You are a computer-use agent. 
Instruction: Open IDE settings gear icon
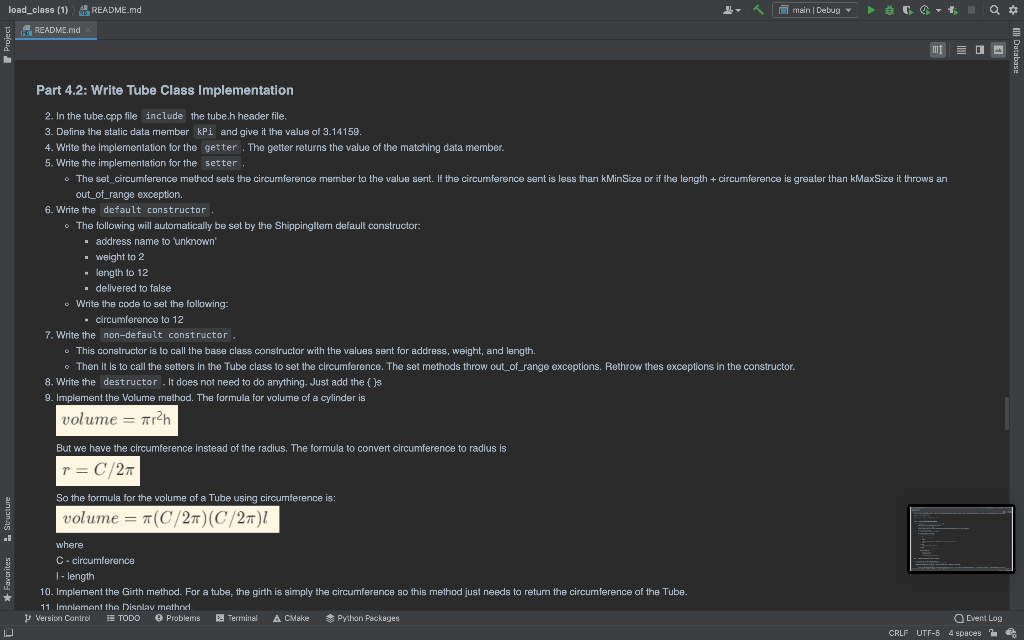[x=1013, y=10]
